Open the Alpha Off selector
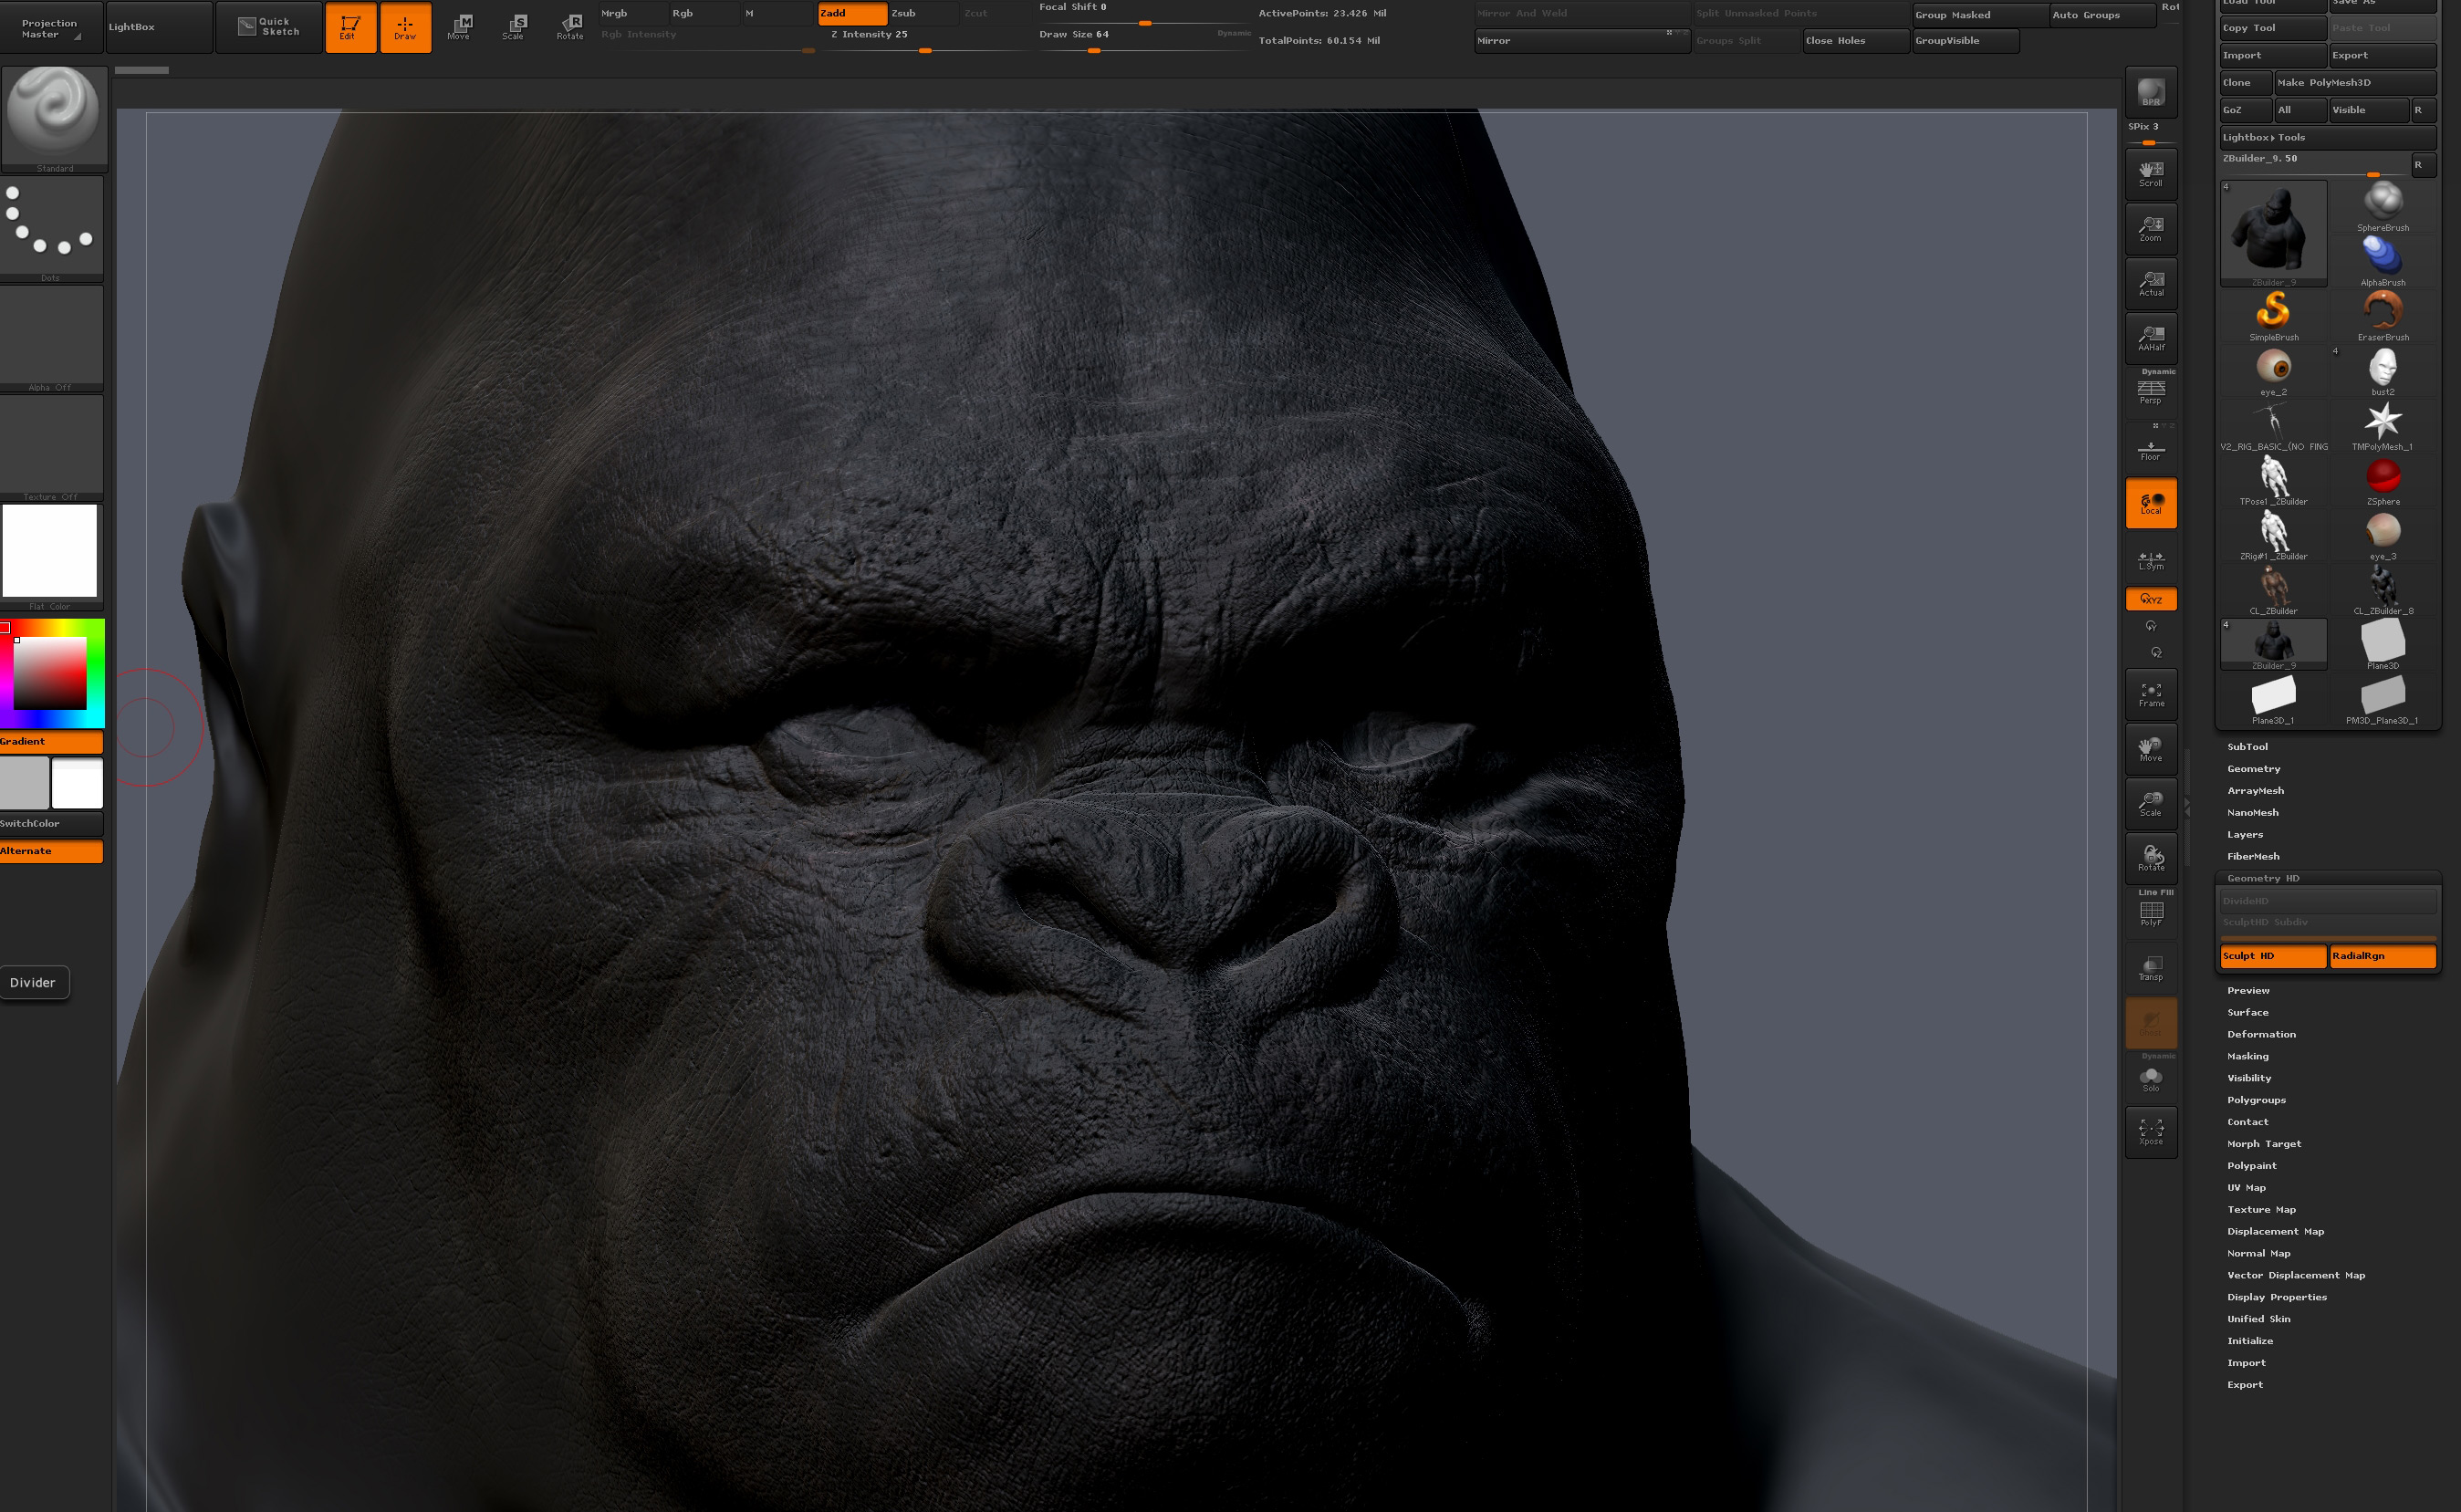 pyautogui.click(x=51, y=338)
